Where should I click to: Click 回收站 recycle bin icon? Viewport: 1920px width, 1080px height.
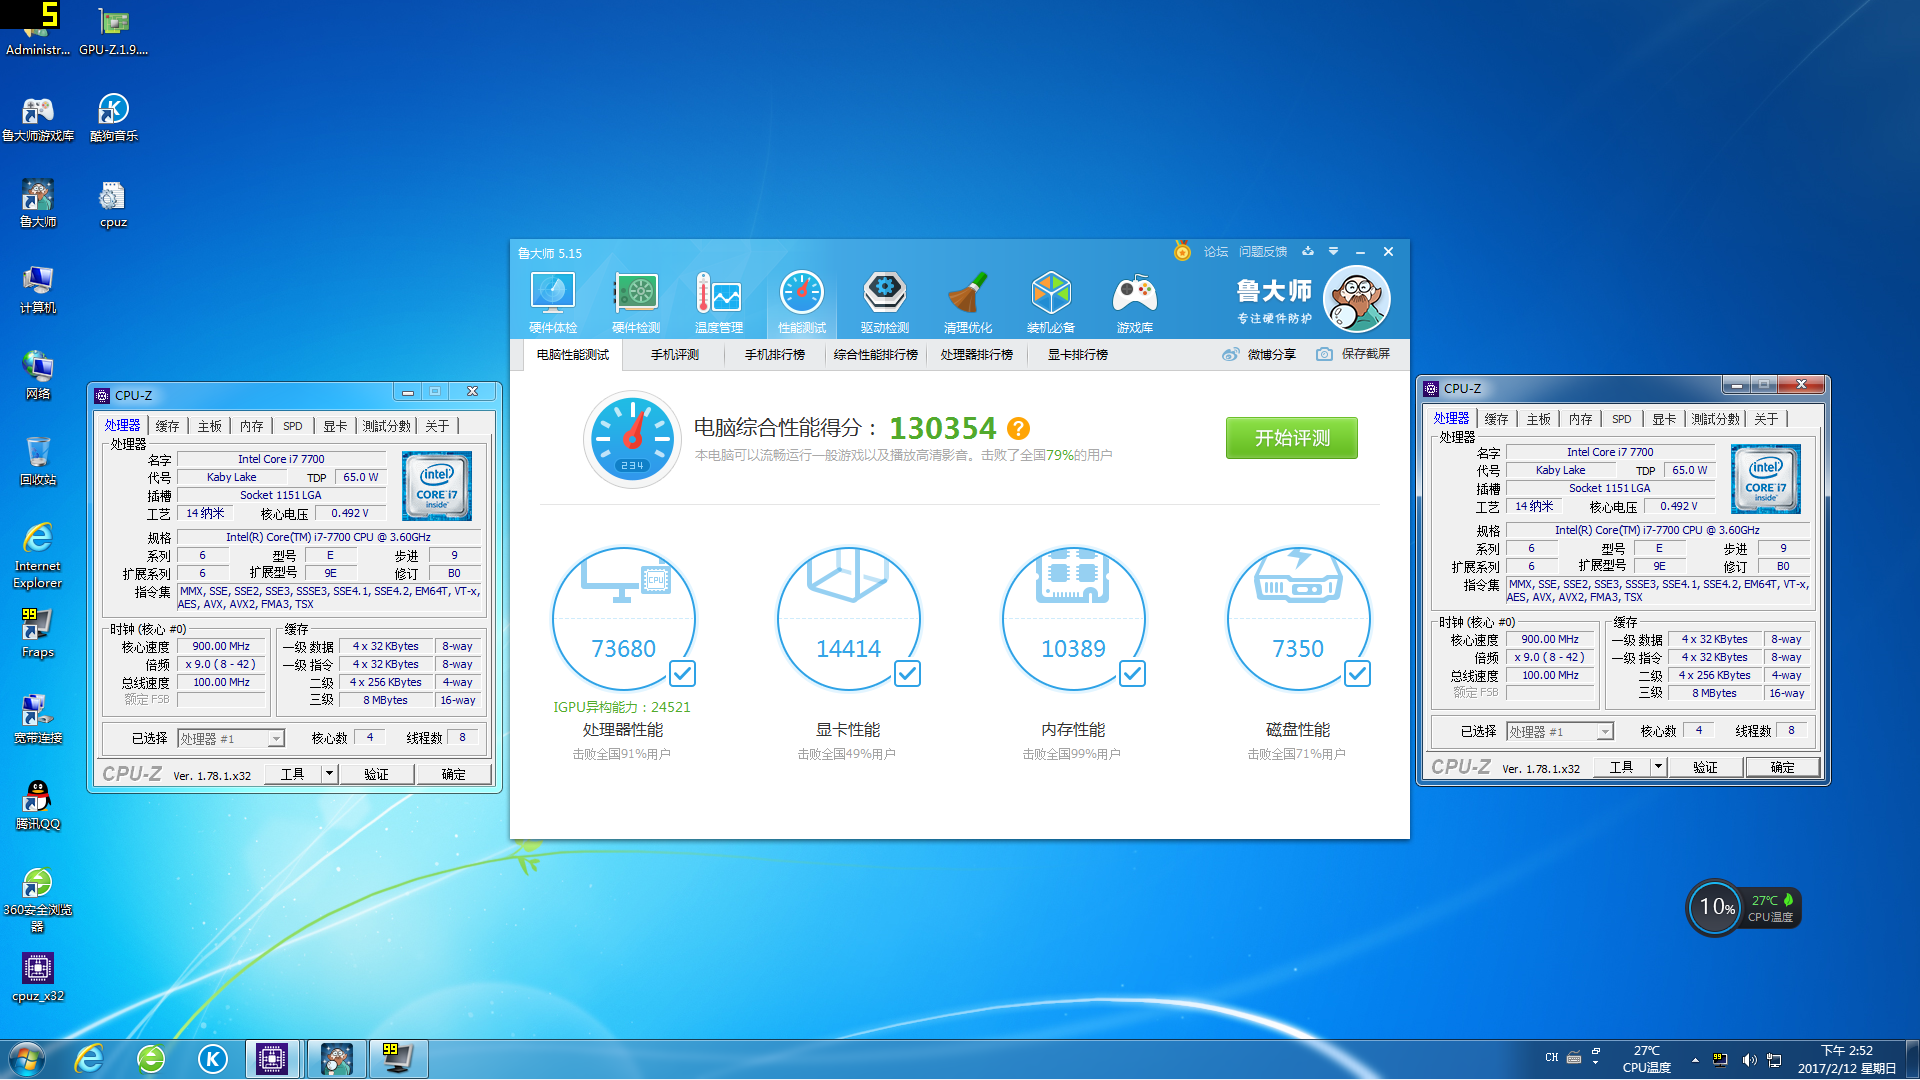pos(38,461)
